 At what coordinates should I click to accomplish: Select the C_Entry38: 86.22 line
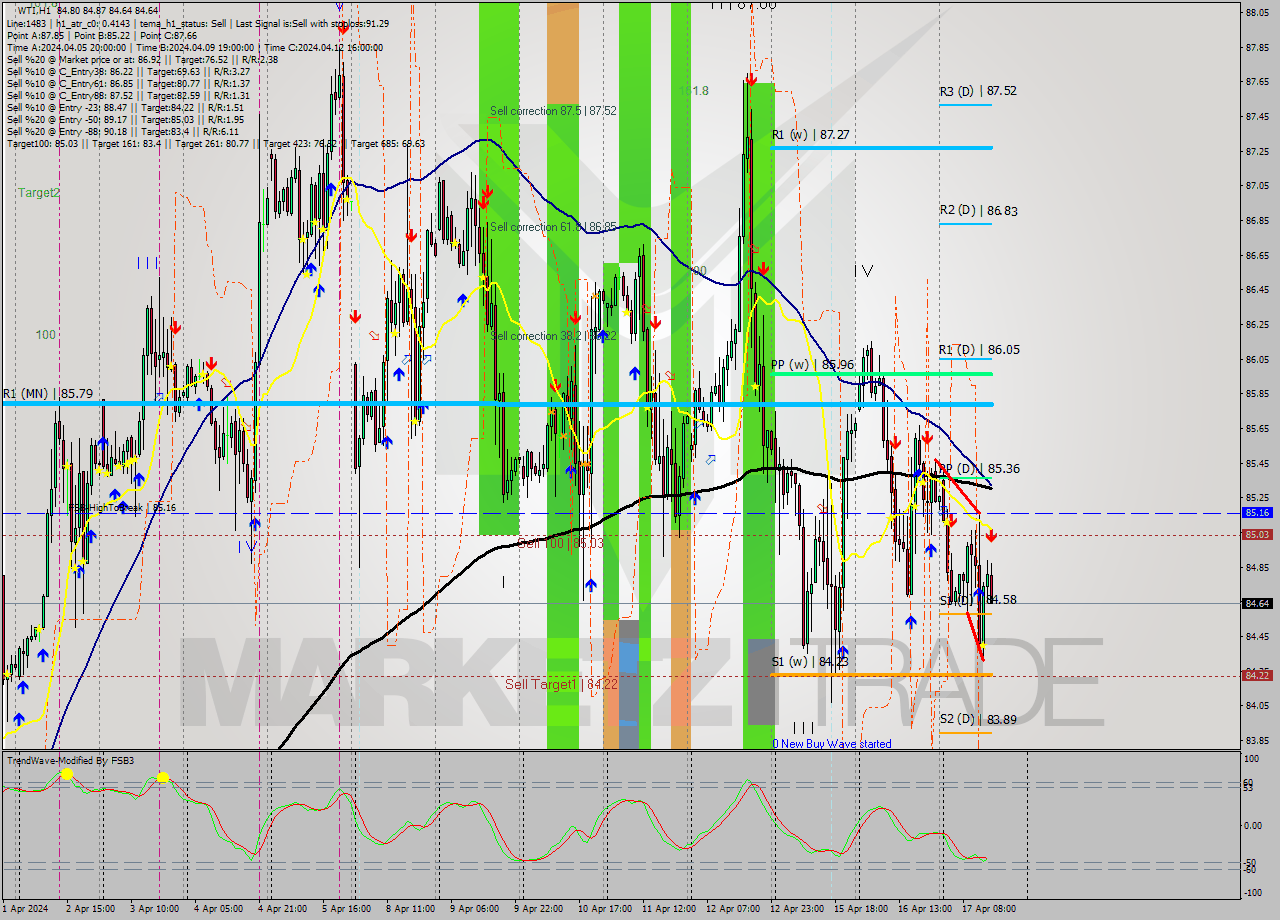(128, 71)
